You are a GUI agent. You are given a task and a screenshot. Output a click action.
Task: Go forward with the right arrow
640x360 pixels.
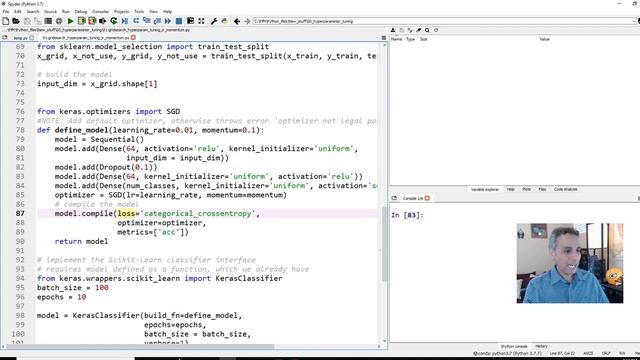[x=247, y=21]
